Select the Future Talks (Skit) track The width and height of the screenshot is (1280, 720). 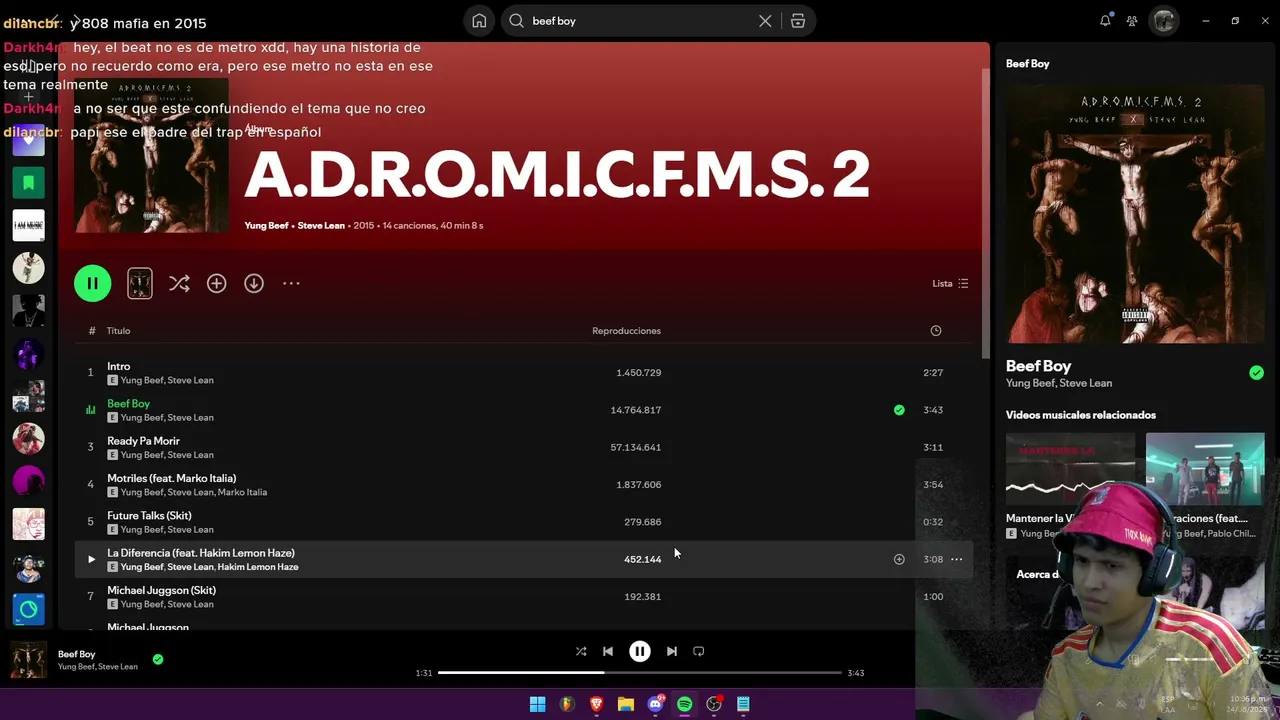pyautogui.click(x=523, y=521)
